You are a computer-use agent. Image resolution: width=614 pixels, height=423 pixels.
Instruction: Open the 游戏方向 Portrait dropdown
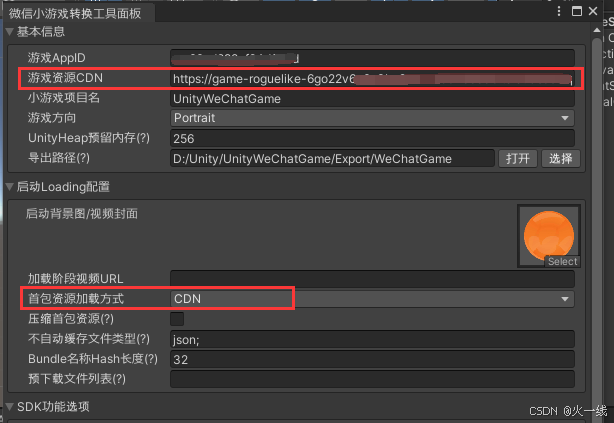coord(372,118)
